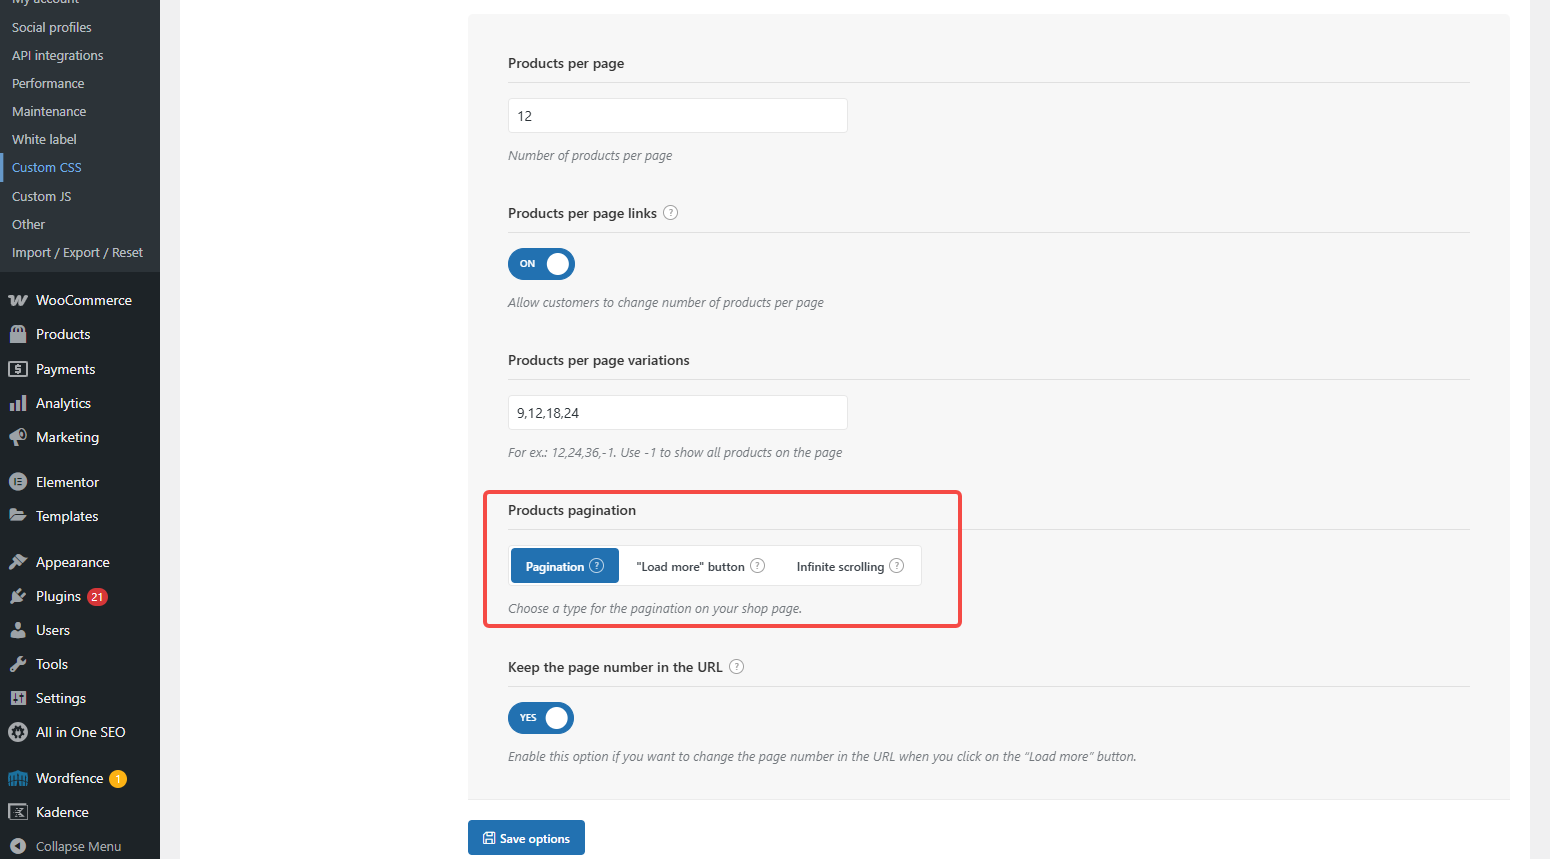
Task: Open Custom JS settings section
Action: click(x=42, y=196)
